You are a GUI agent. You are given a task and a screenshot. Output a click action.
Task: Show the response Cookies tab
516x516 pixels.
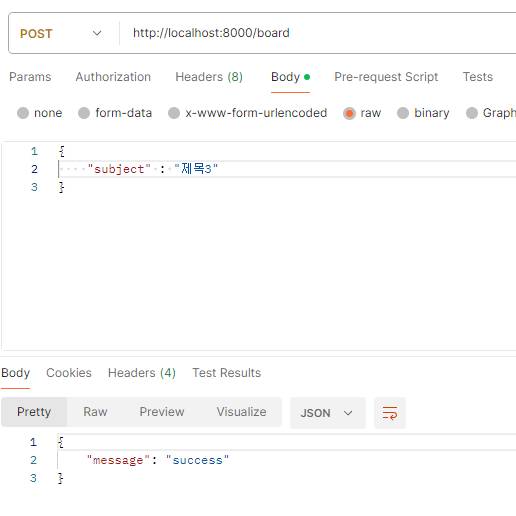(x=69, y=373)
